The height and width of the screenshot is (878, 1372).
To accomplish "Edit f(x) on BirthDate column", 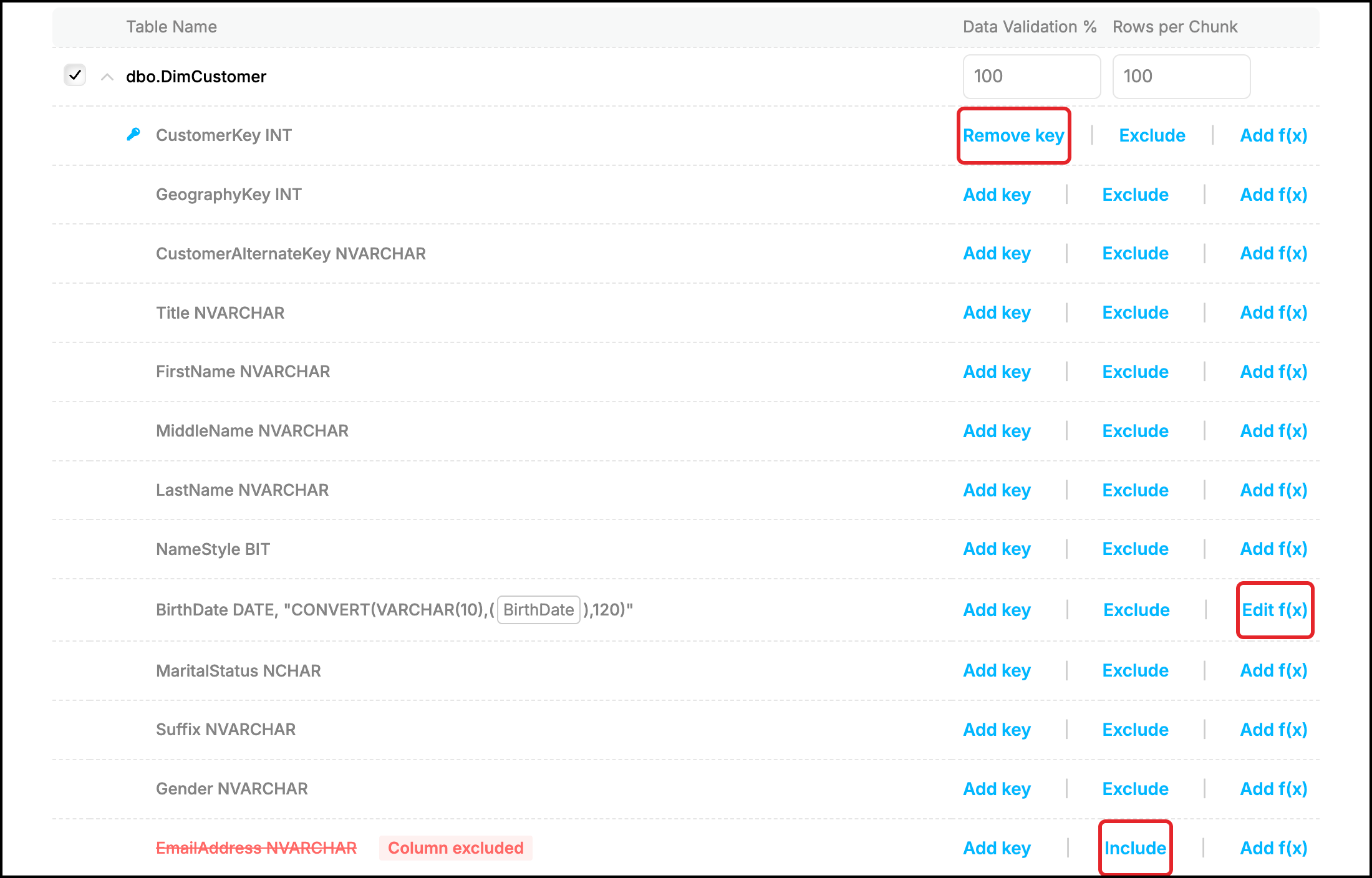I will tap(1275, 610).
